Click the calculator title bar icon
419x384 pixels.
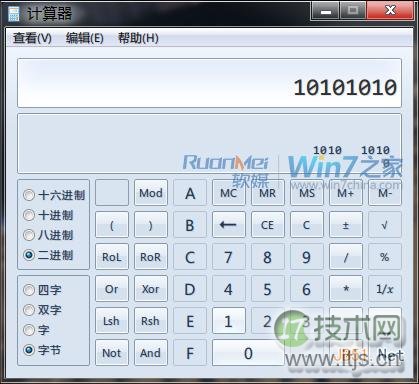[14, 14]
